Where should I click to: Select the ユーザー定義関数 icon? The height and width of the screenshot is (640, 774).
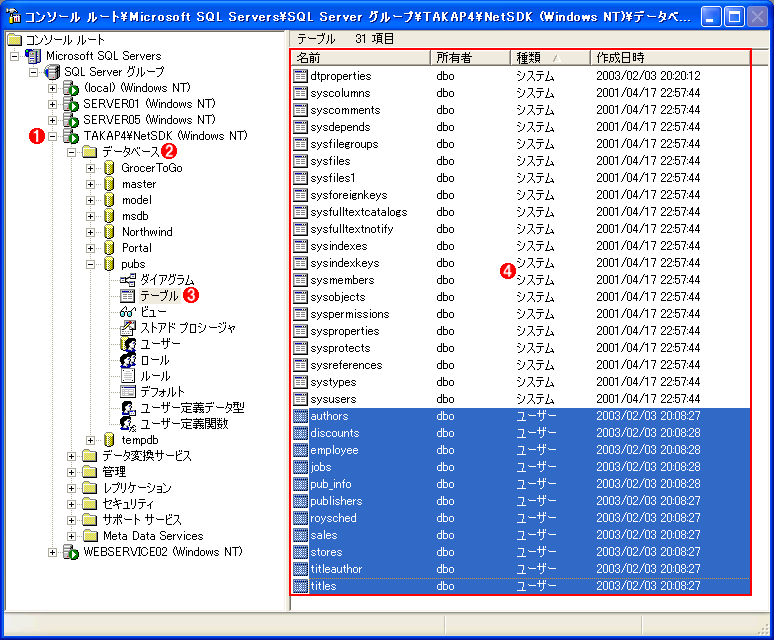(127, 424)
